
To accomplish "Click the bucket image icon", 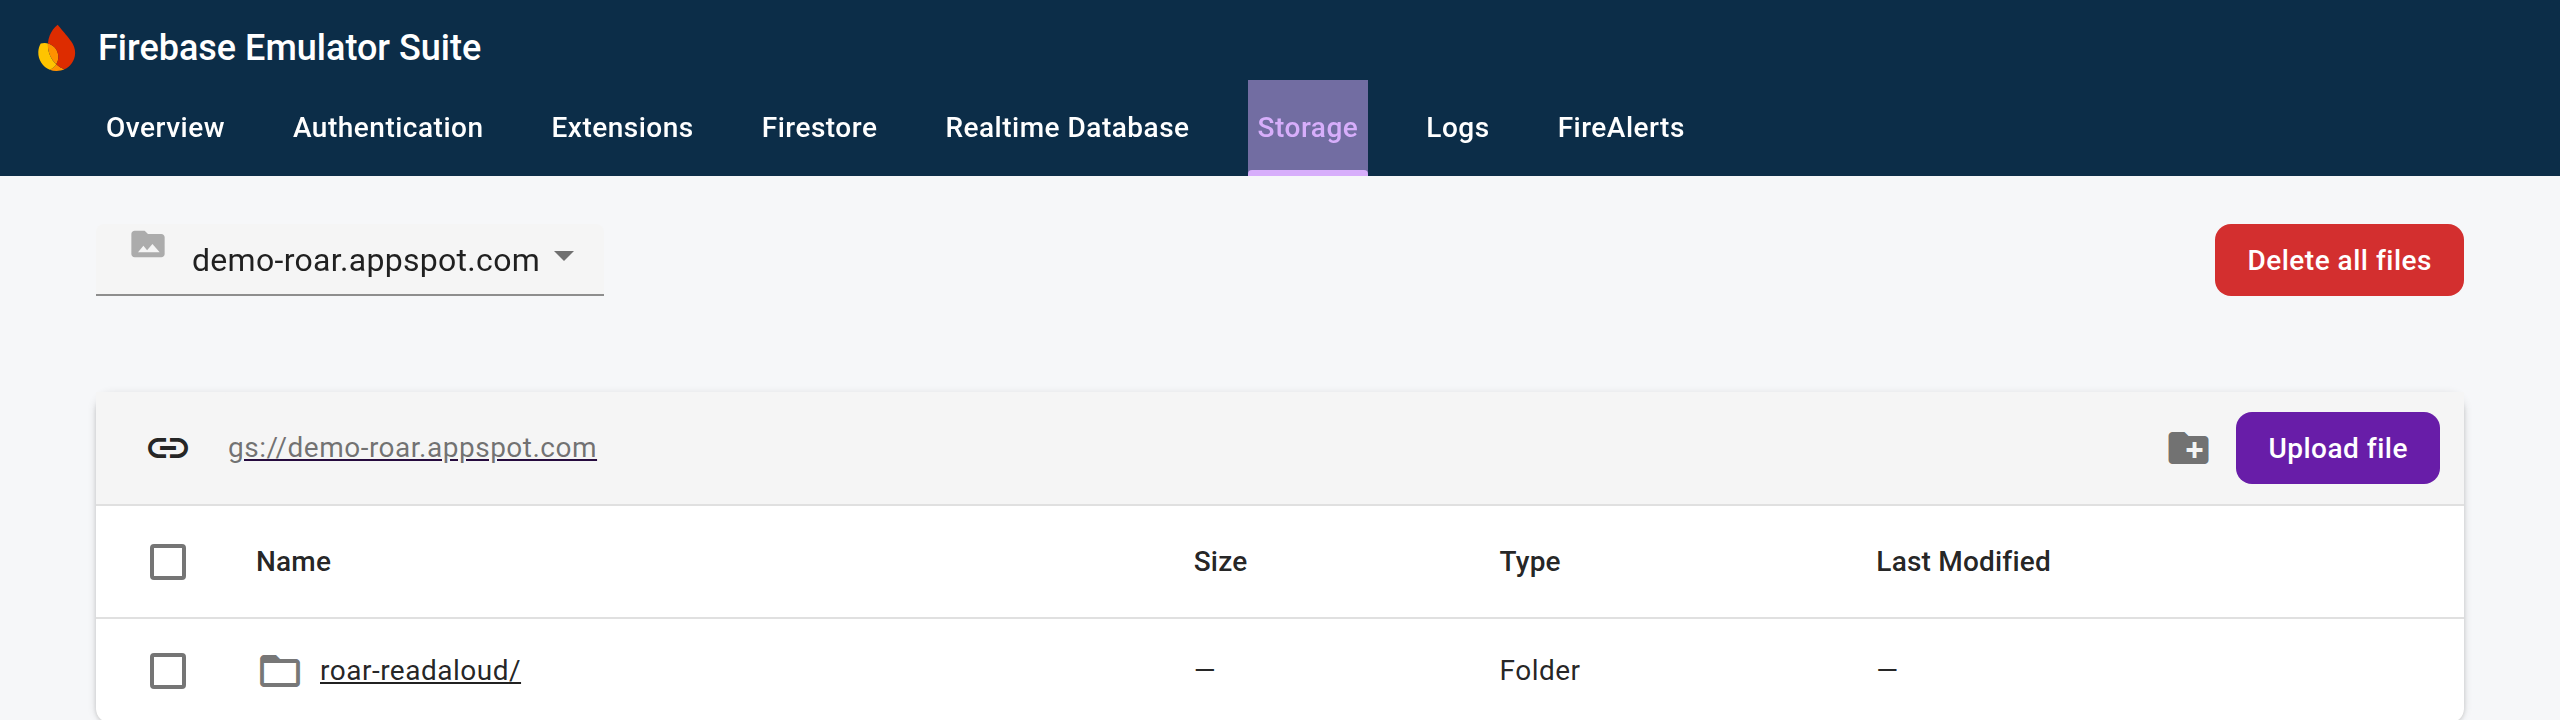I will (x=148, y=244).
